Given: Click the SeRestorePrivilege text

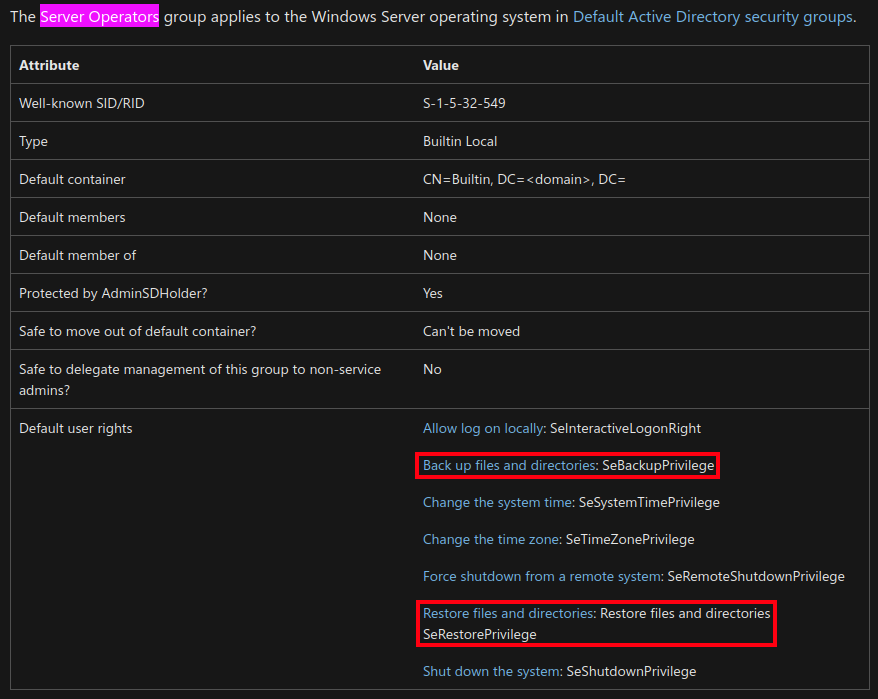Looking at the screenshot, I should coord(480,635).
